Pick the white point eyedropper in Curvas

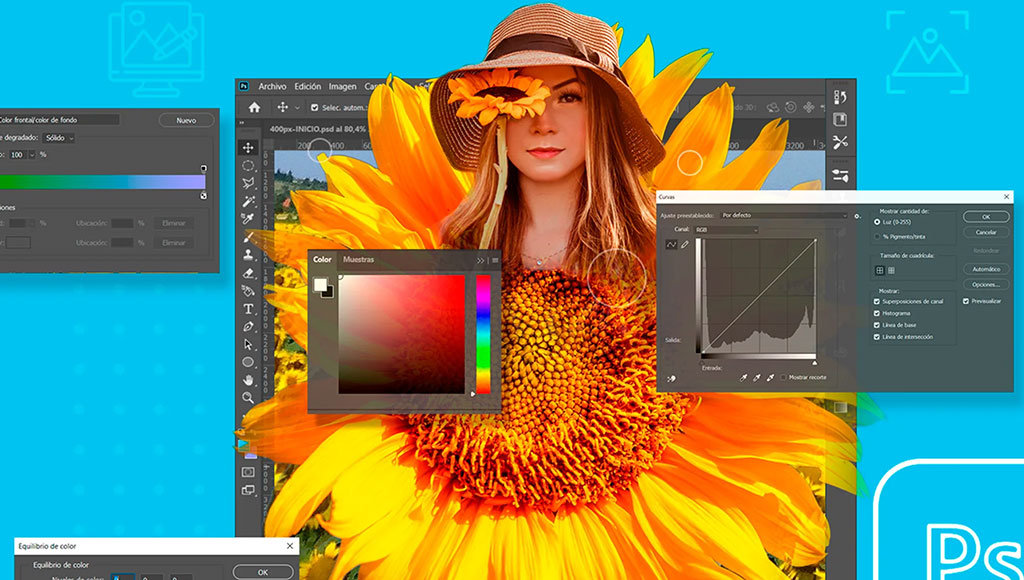click(x=771, y=378)
